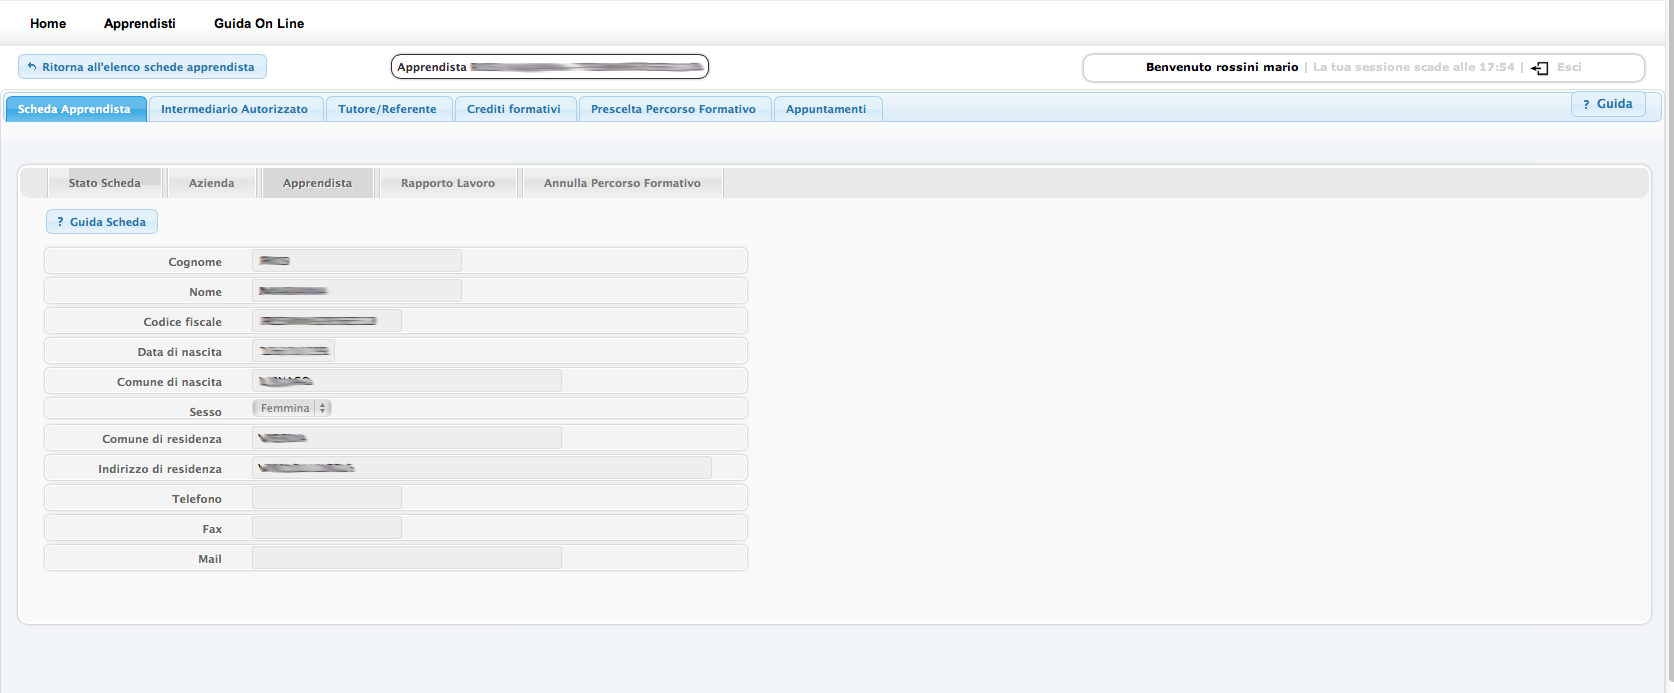Image resolution: width=1674 pixels, height=693 pixels.
Task: Select the Stato Scheda sub-tab
Action: tap(104, 183)
